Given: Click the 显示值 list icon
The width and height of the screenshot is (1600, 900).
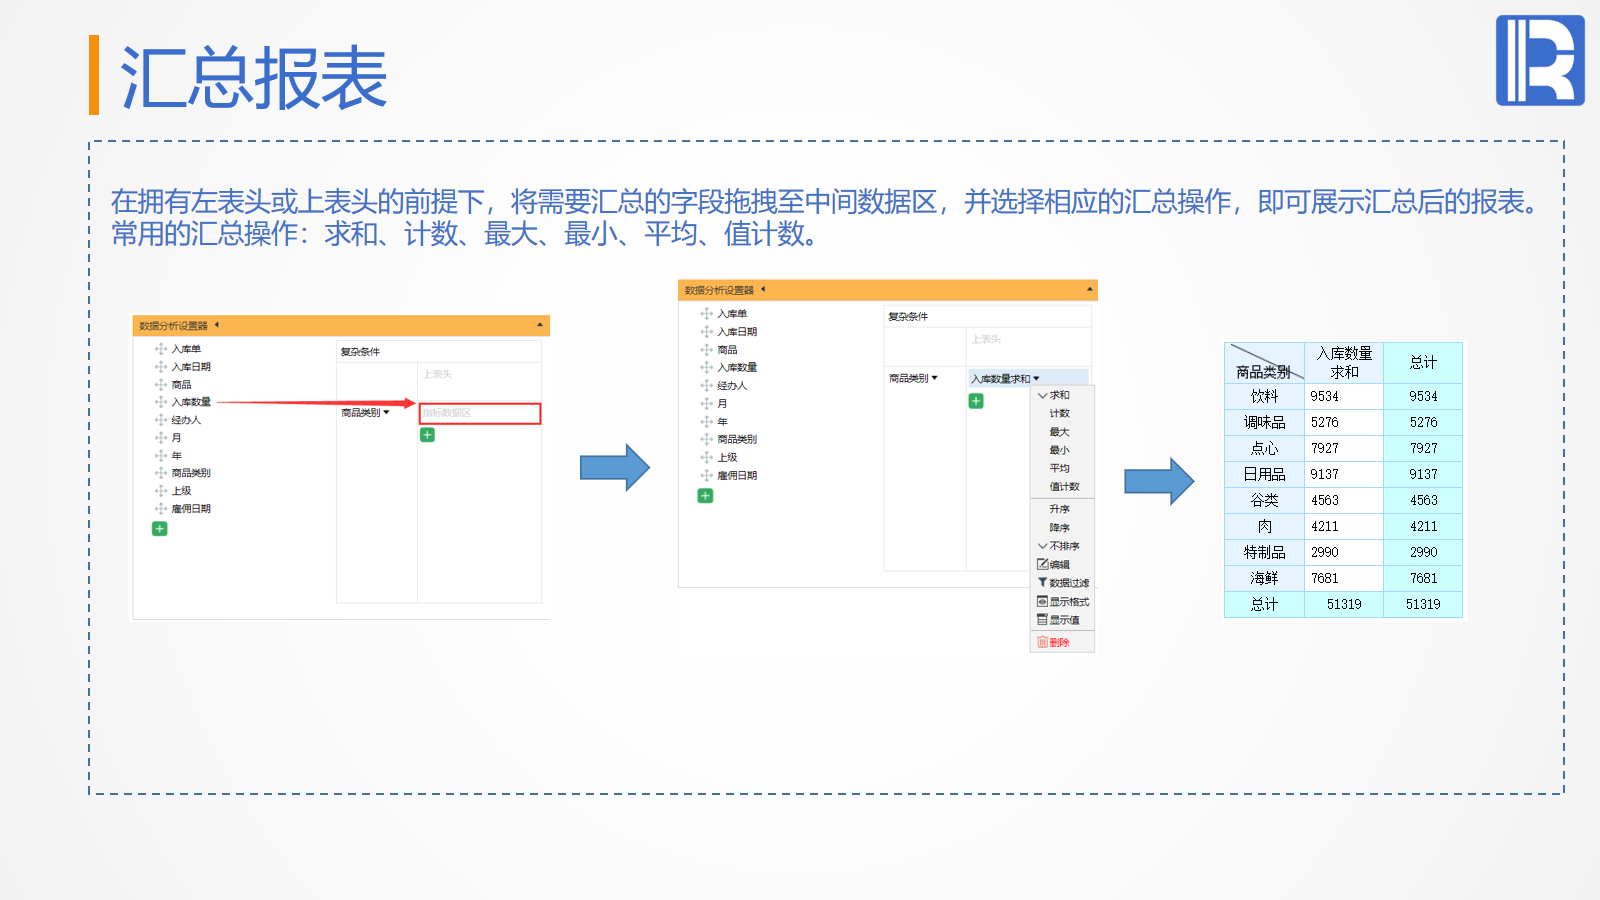Looking at the screenshot, I should click(1043, 620).
